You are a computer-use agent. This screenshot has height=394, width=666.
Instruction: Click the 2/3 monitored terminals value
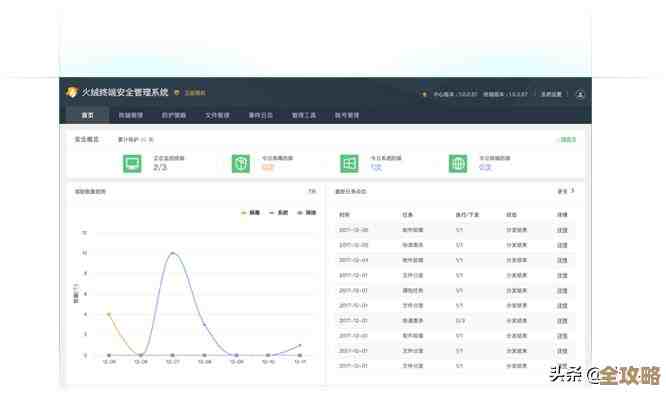[x=160, y=167]
